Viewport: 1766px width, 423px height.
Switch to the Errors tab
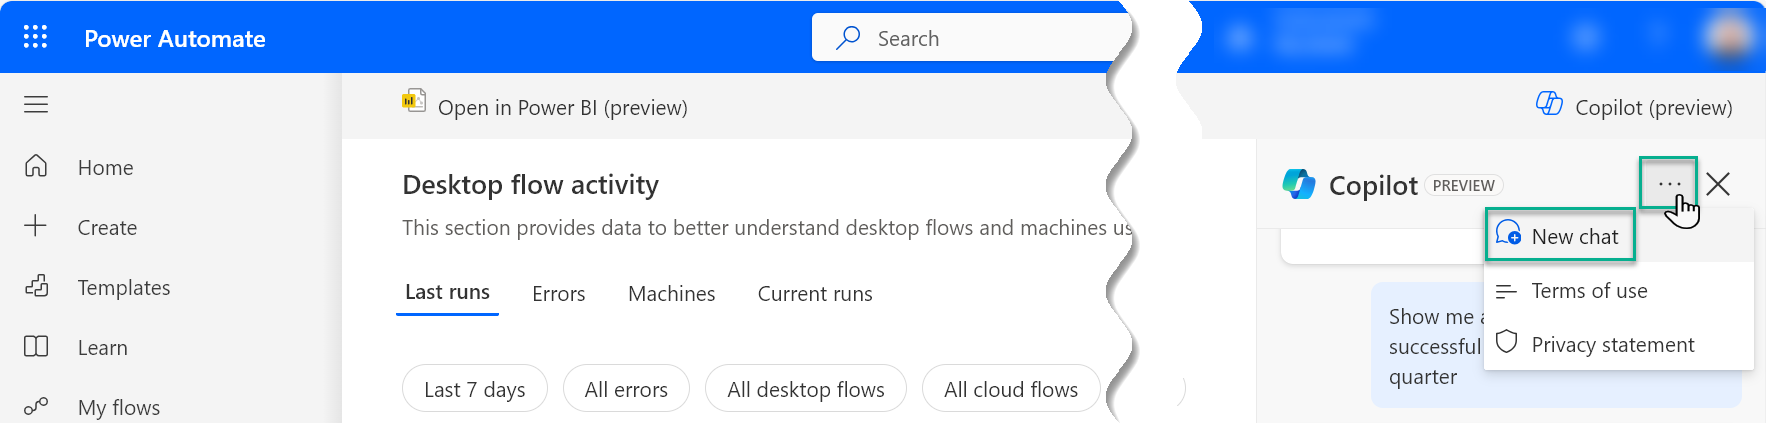[x=558, y=294]
